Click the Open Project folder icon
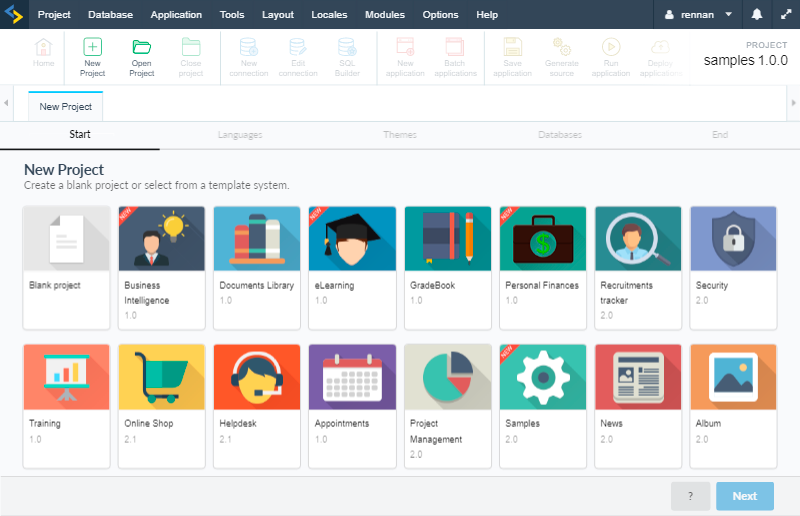This screenshot has width=800, height=516. point(142,47)
